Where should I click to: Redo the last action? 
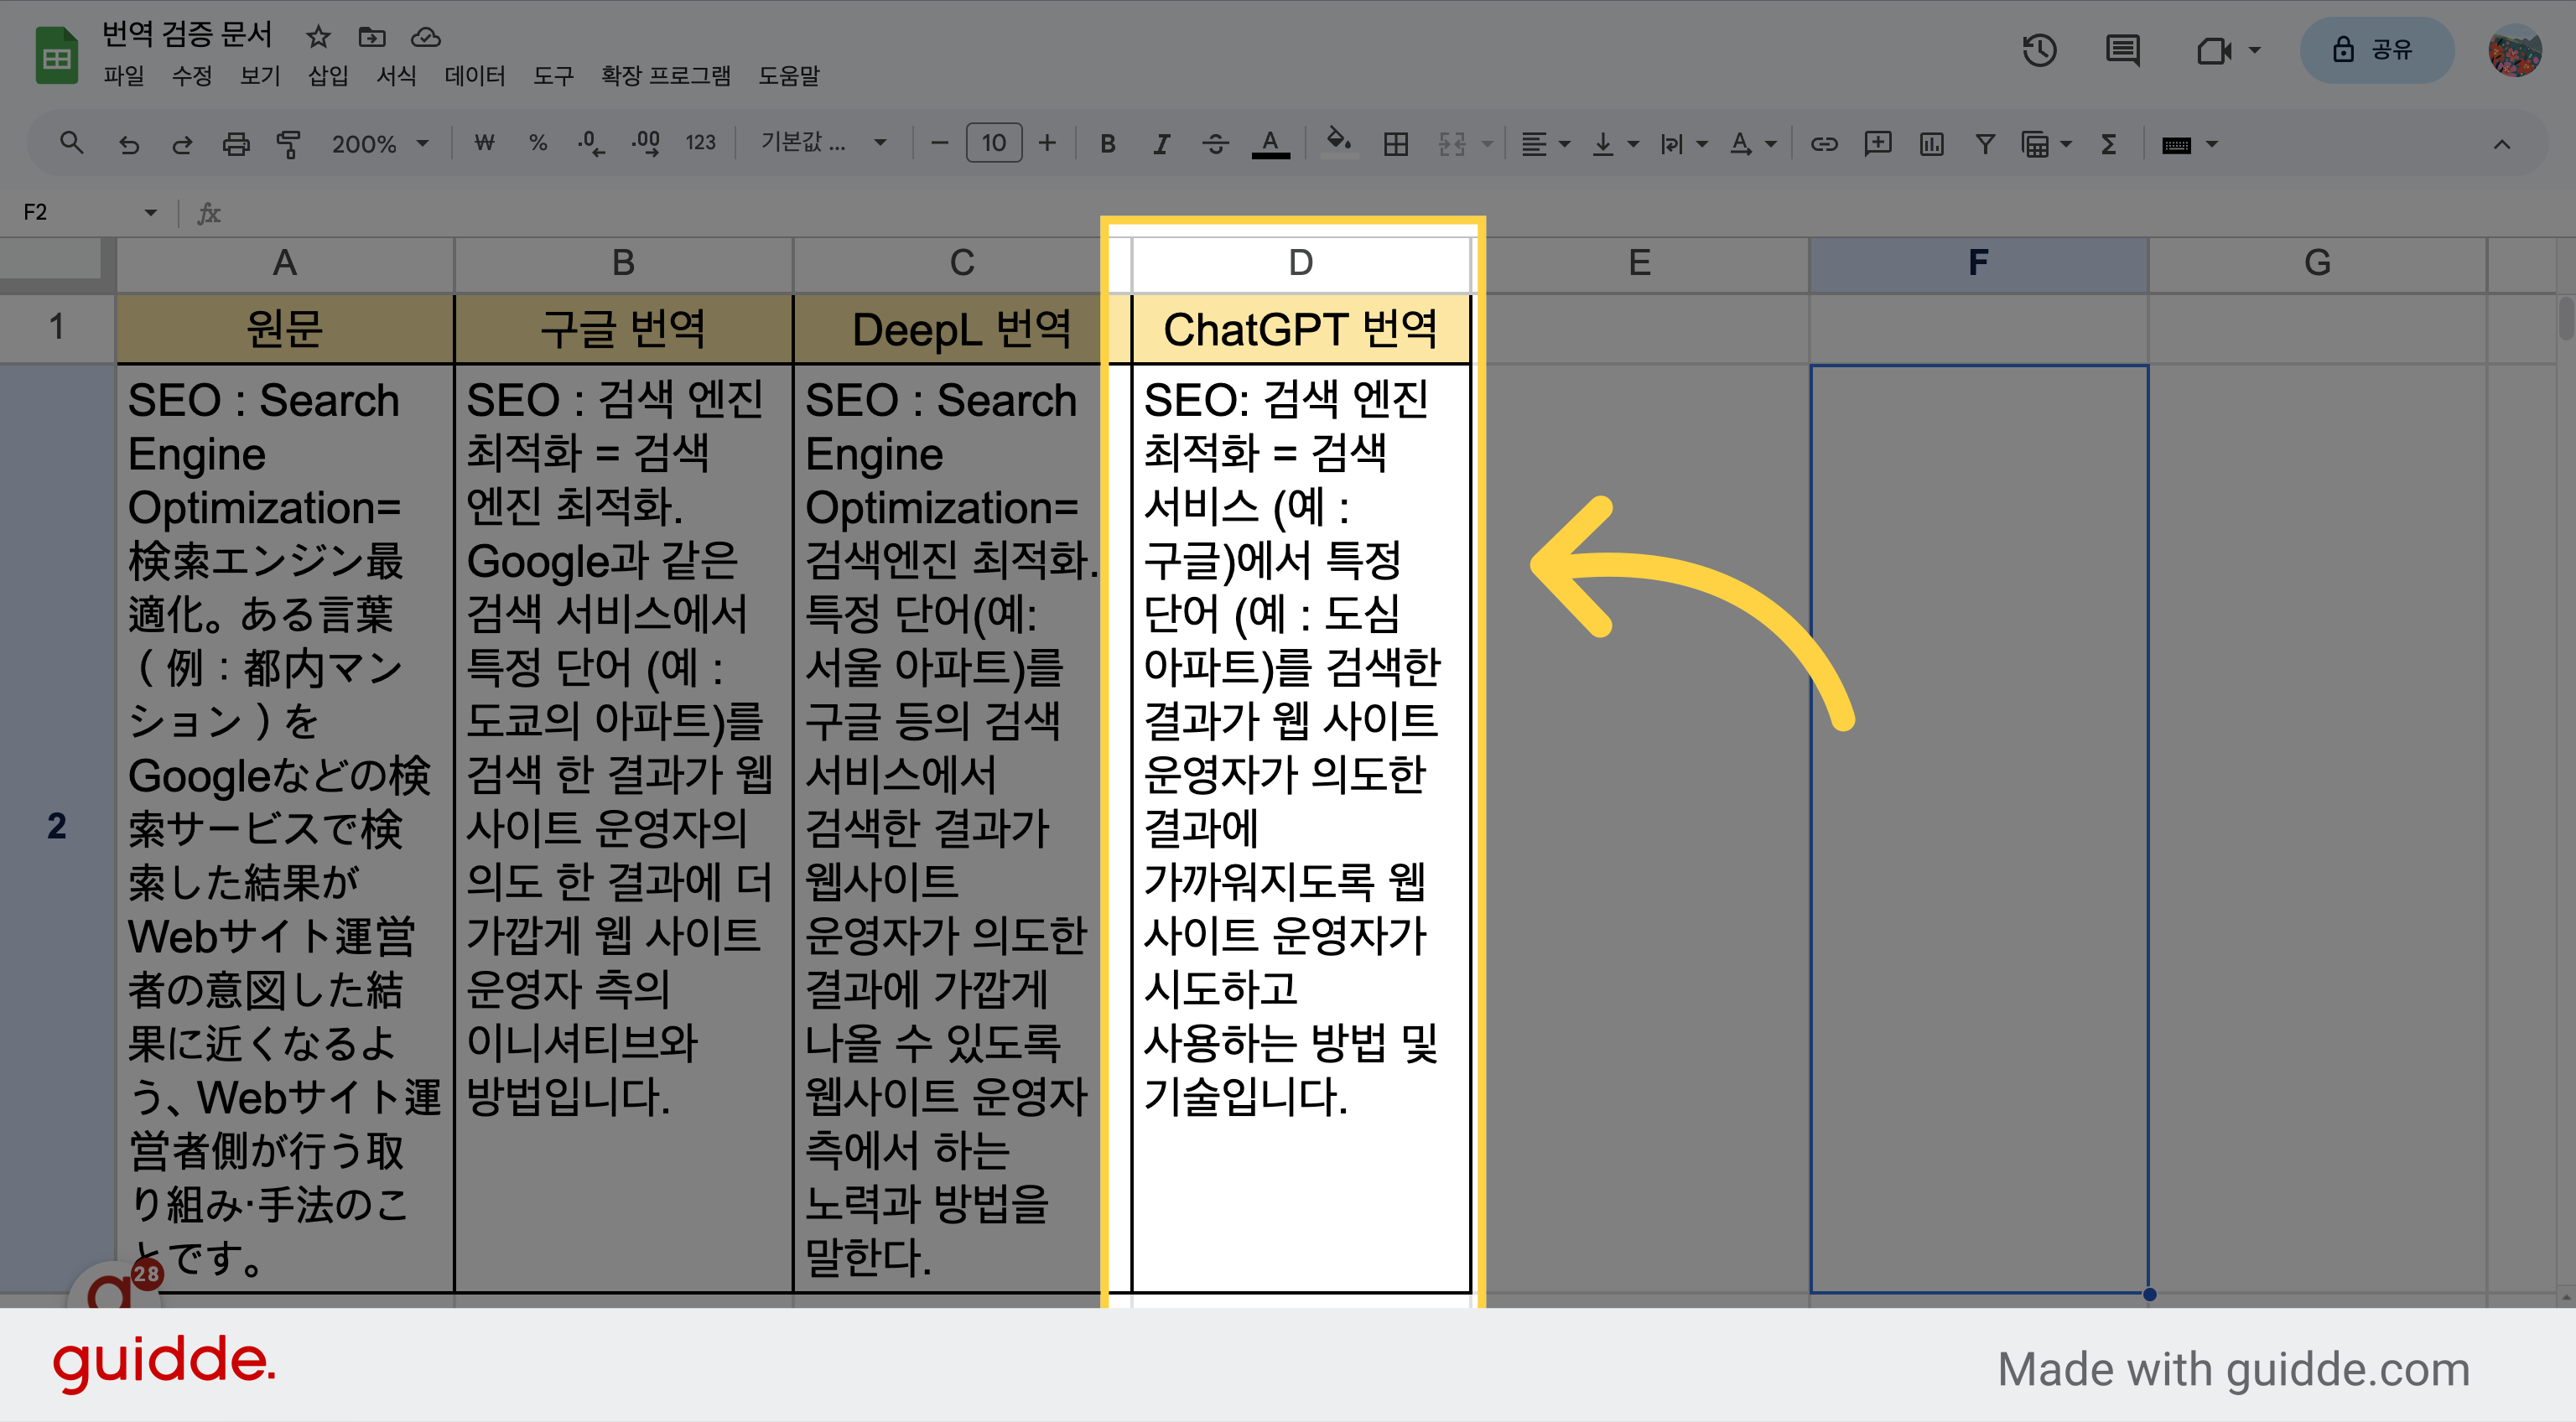[182, 144]
